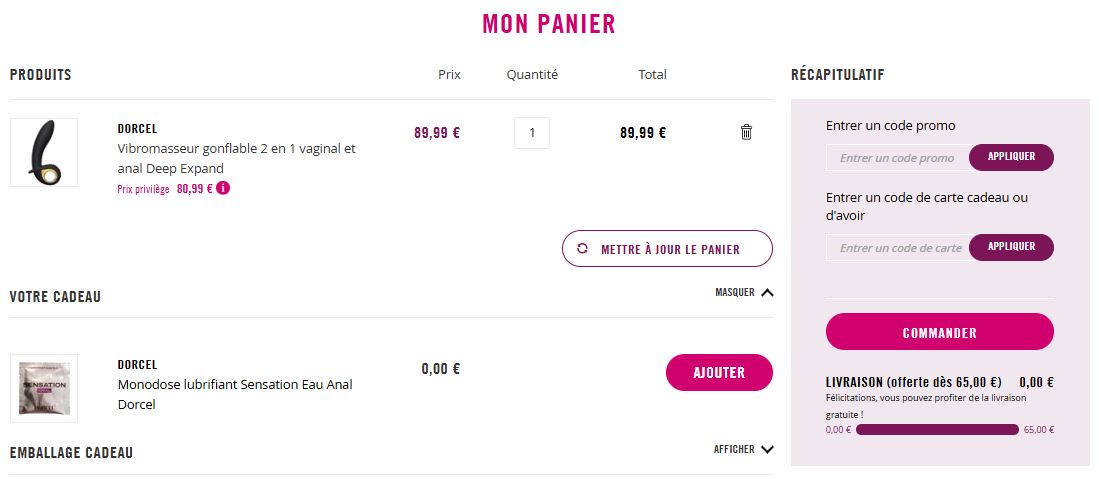Apply the gift card code
This screenshot has width=1099, height=479.
(x=1011, y=248)
